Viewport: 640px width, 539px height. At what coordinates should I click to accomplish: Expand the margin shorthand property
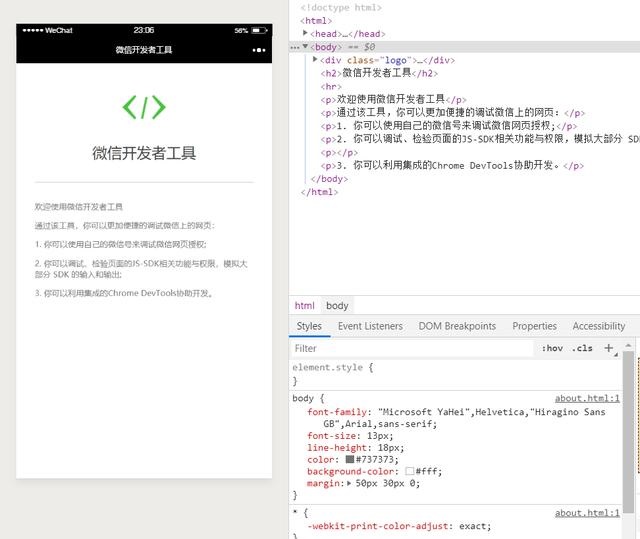click(x=349, y=484)
